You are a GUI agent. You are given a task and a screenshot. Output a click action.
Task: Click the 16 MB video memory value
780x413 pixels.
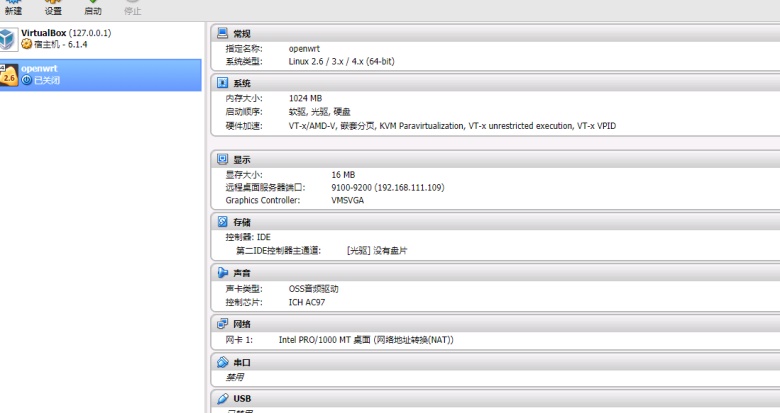[x=343, y=175]
